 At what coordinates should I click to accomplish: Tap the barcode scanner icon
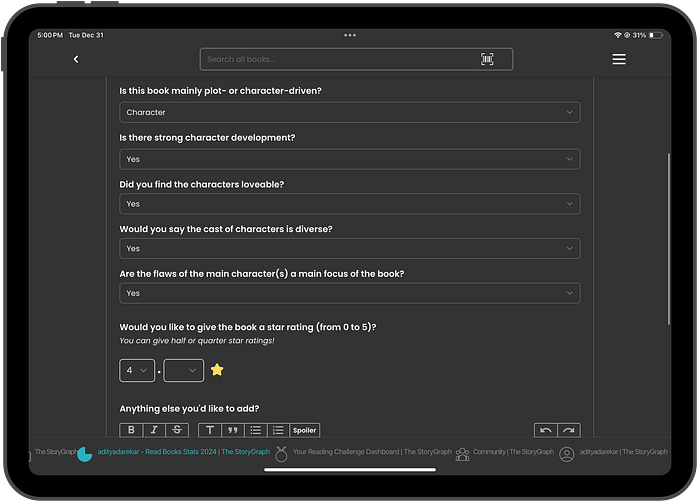pos(487,59)
